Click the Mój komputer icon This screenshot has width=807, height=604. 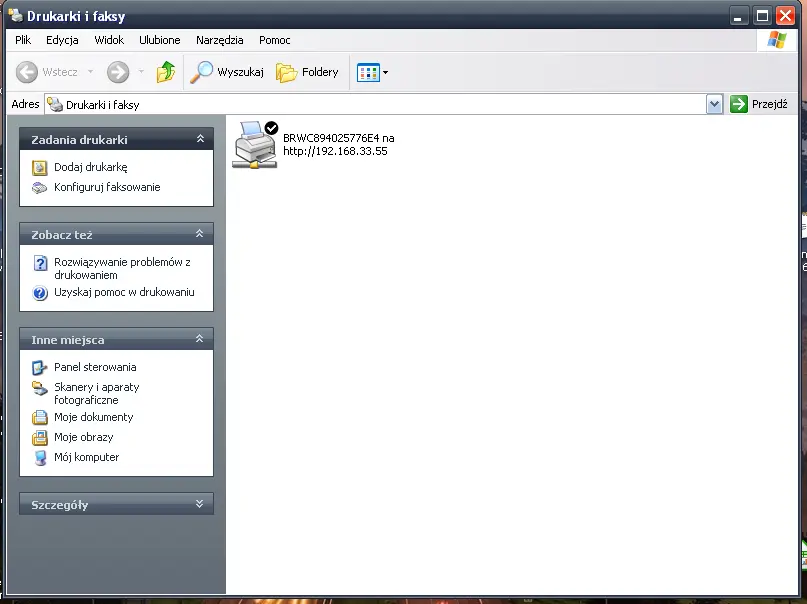click(40, 458)
